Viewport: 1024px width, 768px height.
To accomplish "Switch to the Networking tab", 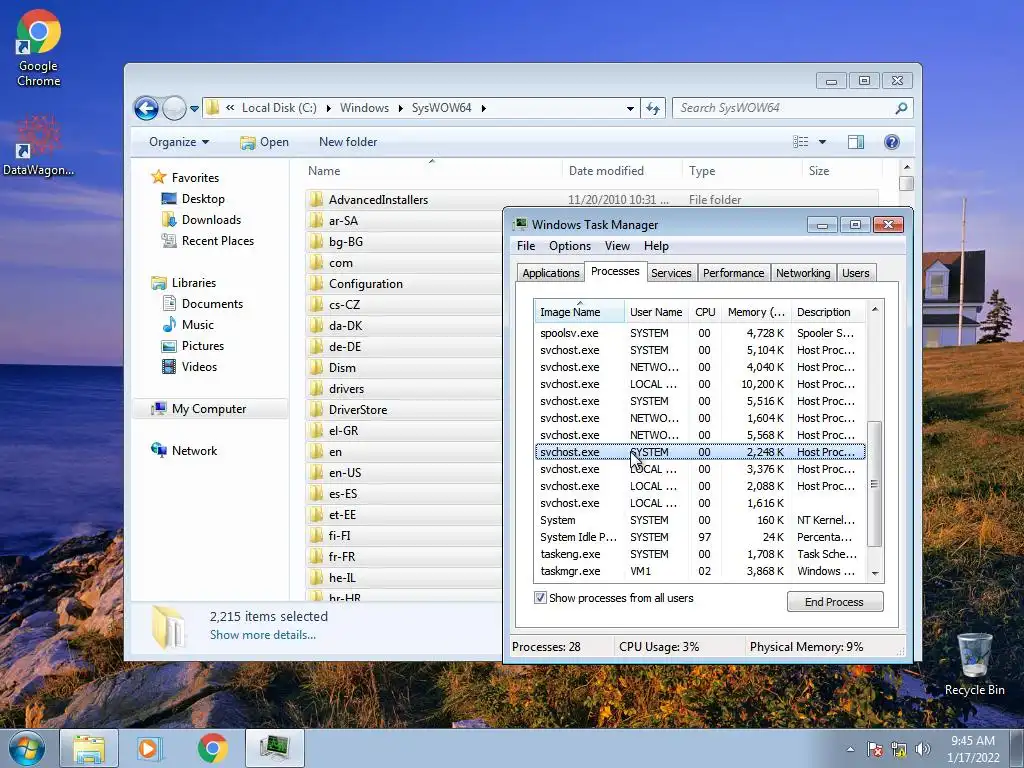I will click(803, 273).
